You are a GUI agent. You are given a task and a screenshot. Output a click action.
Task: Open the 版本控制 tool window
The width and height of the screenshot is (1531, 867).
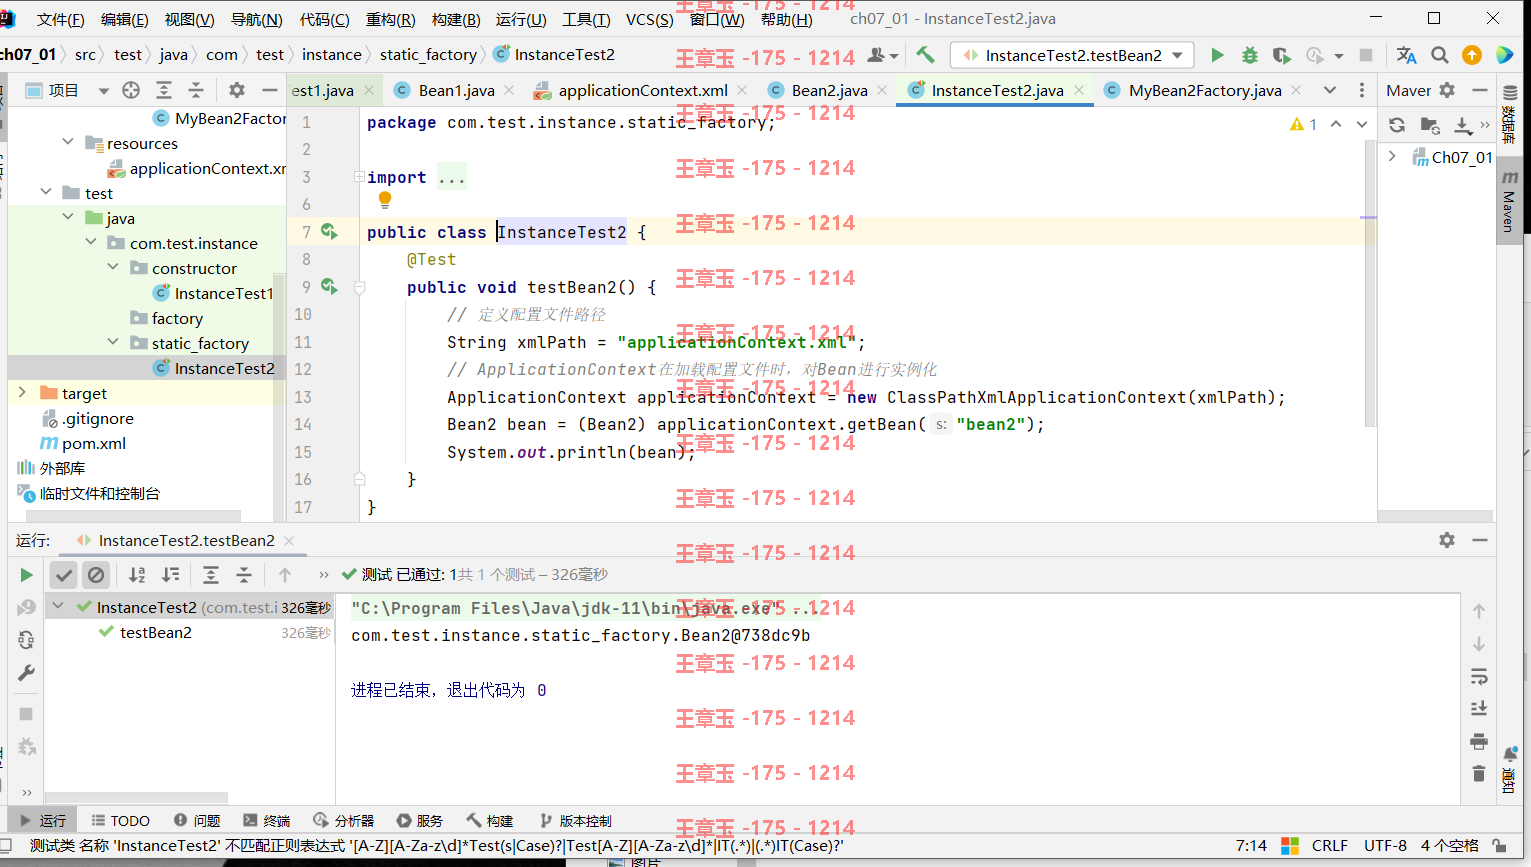pos(575,821)
